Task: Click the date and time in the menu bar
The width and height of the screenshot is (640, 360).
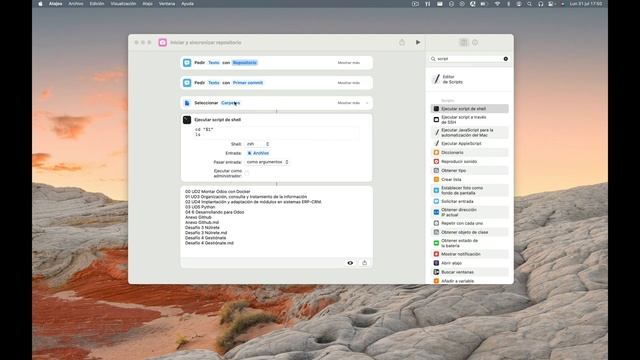Action: tap(586, 4)
